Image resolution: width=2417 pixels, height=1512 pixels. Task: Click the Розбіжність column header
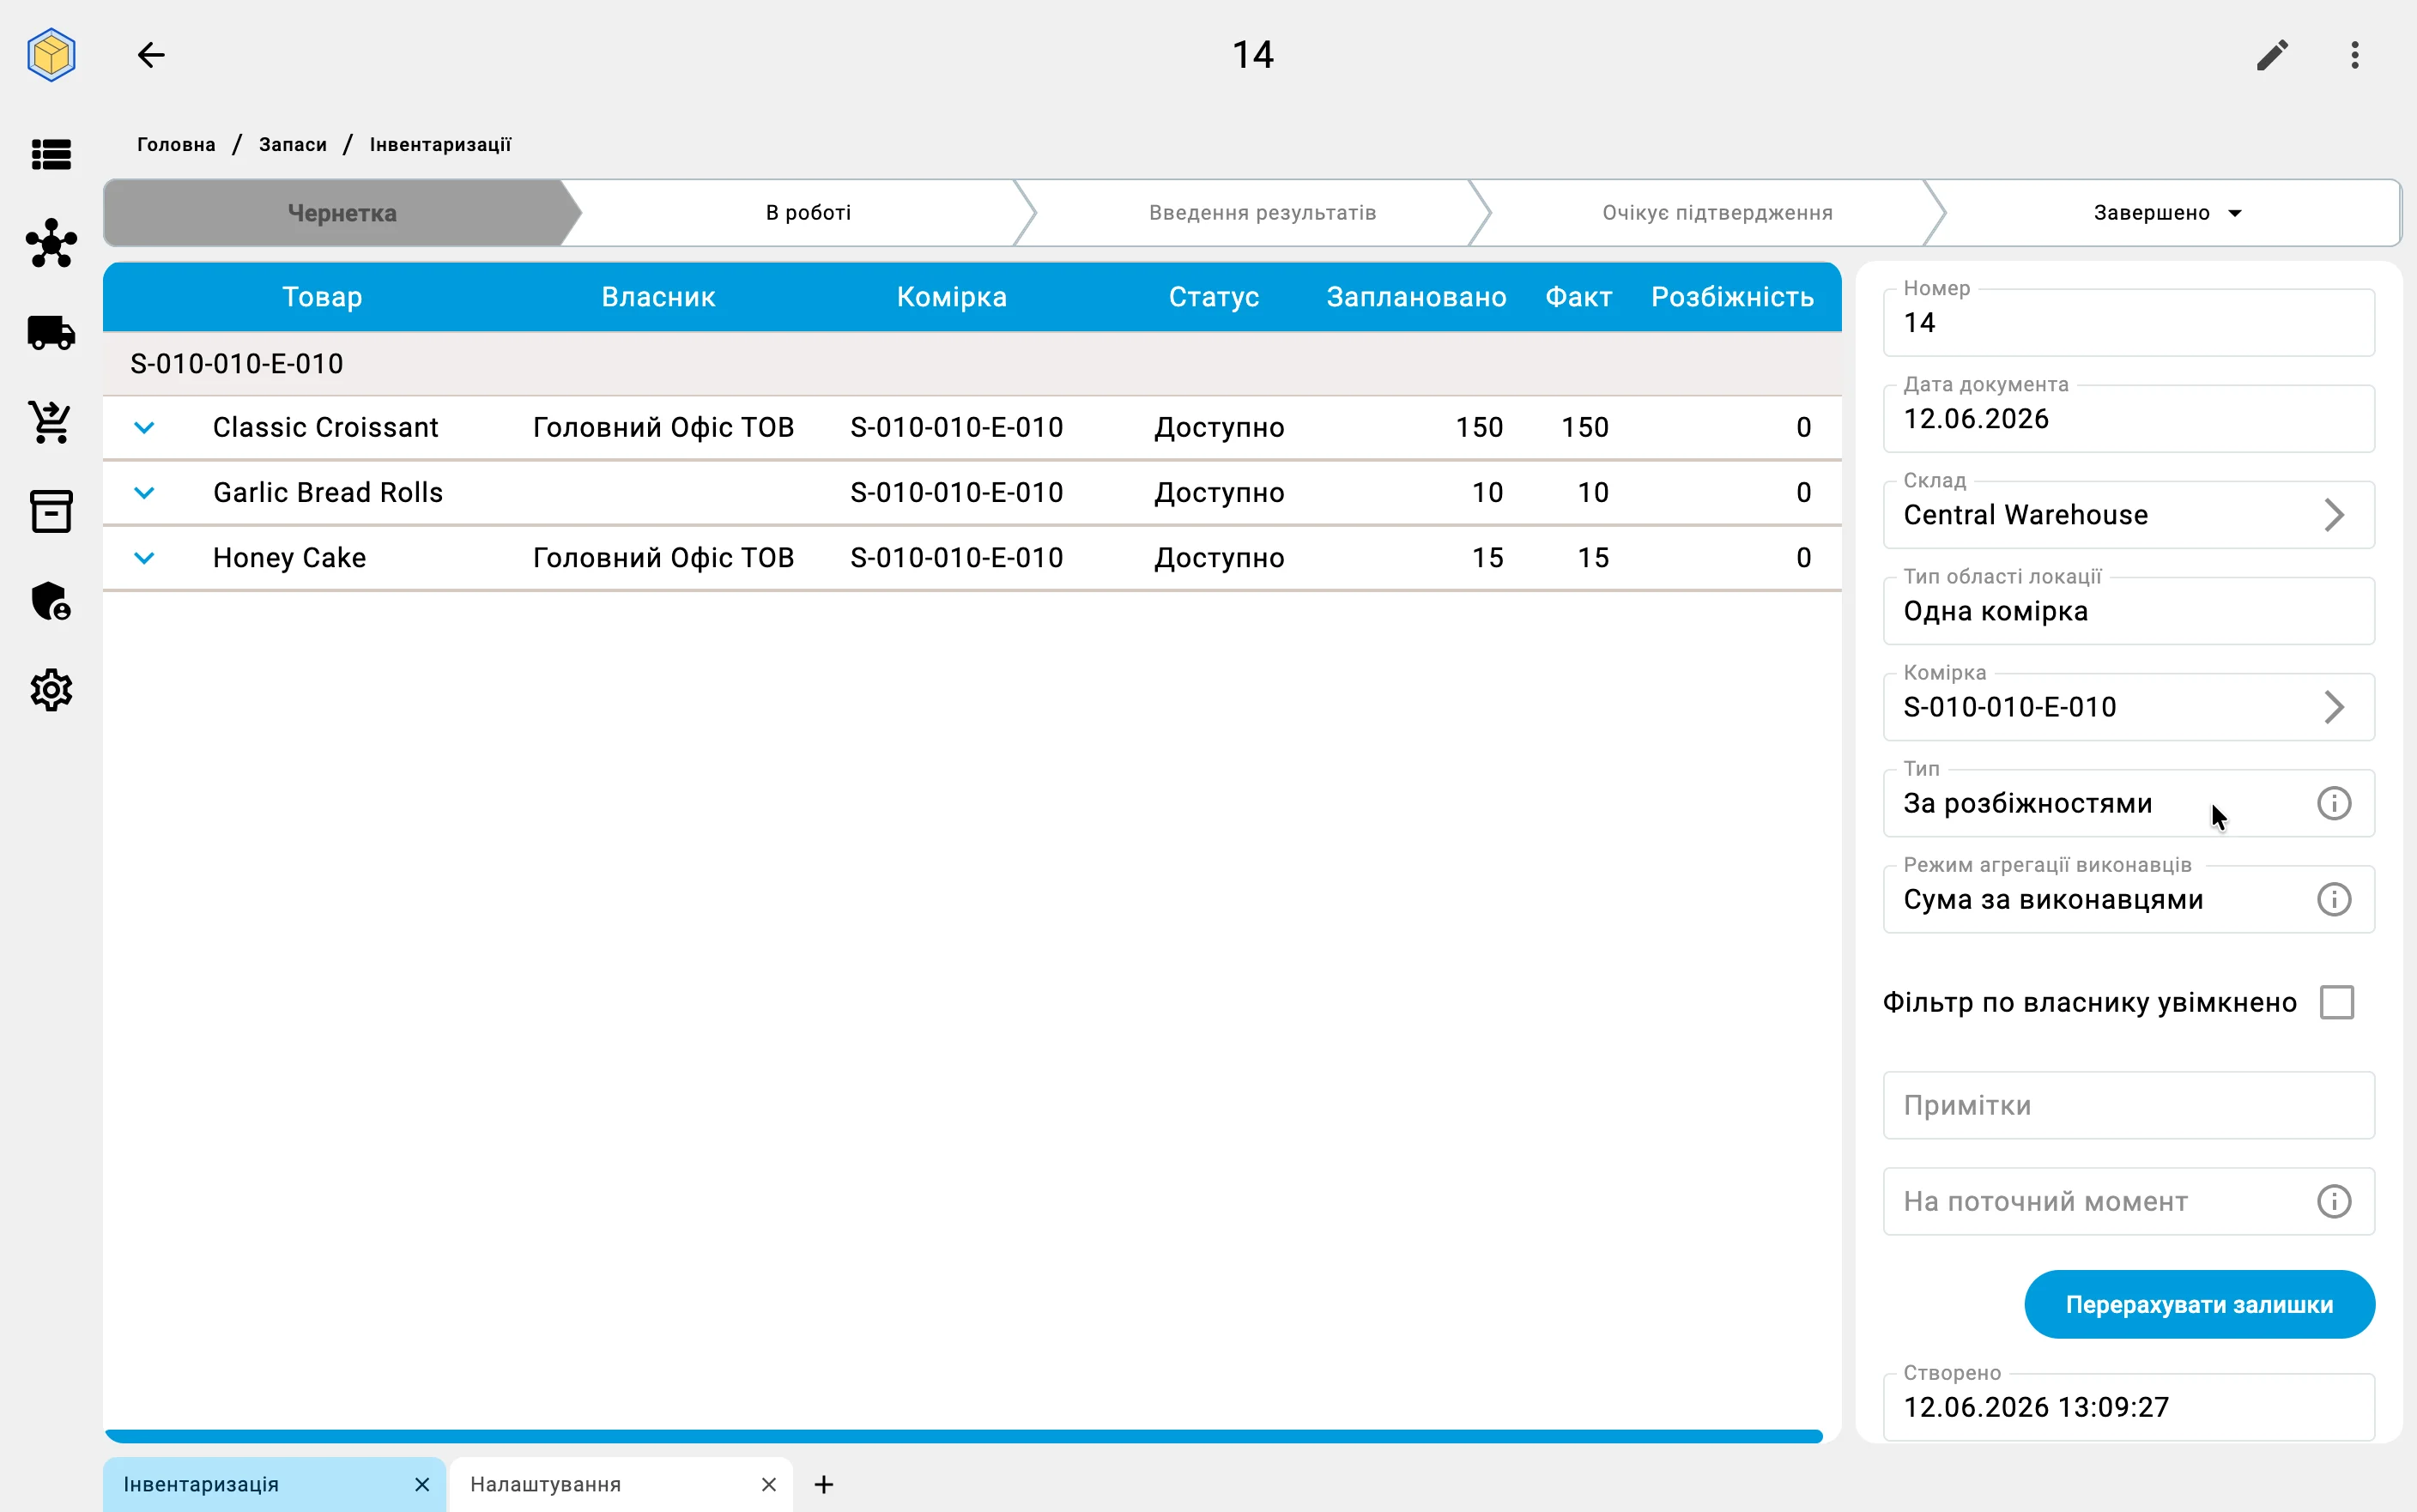click(1732, 297)
